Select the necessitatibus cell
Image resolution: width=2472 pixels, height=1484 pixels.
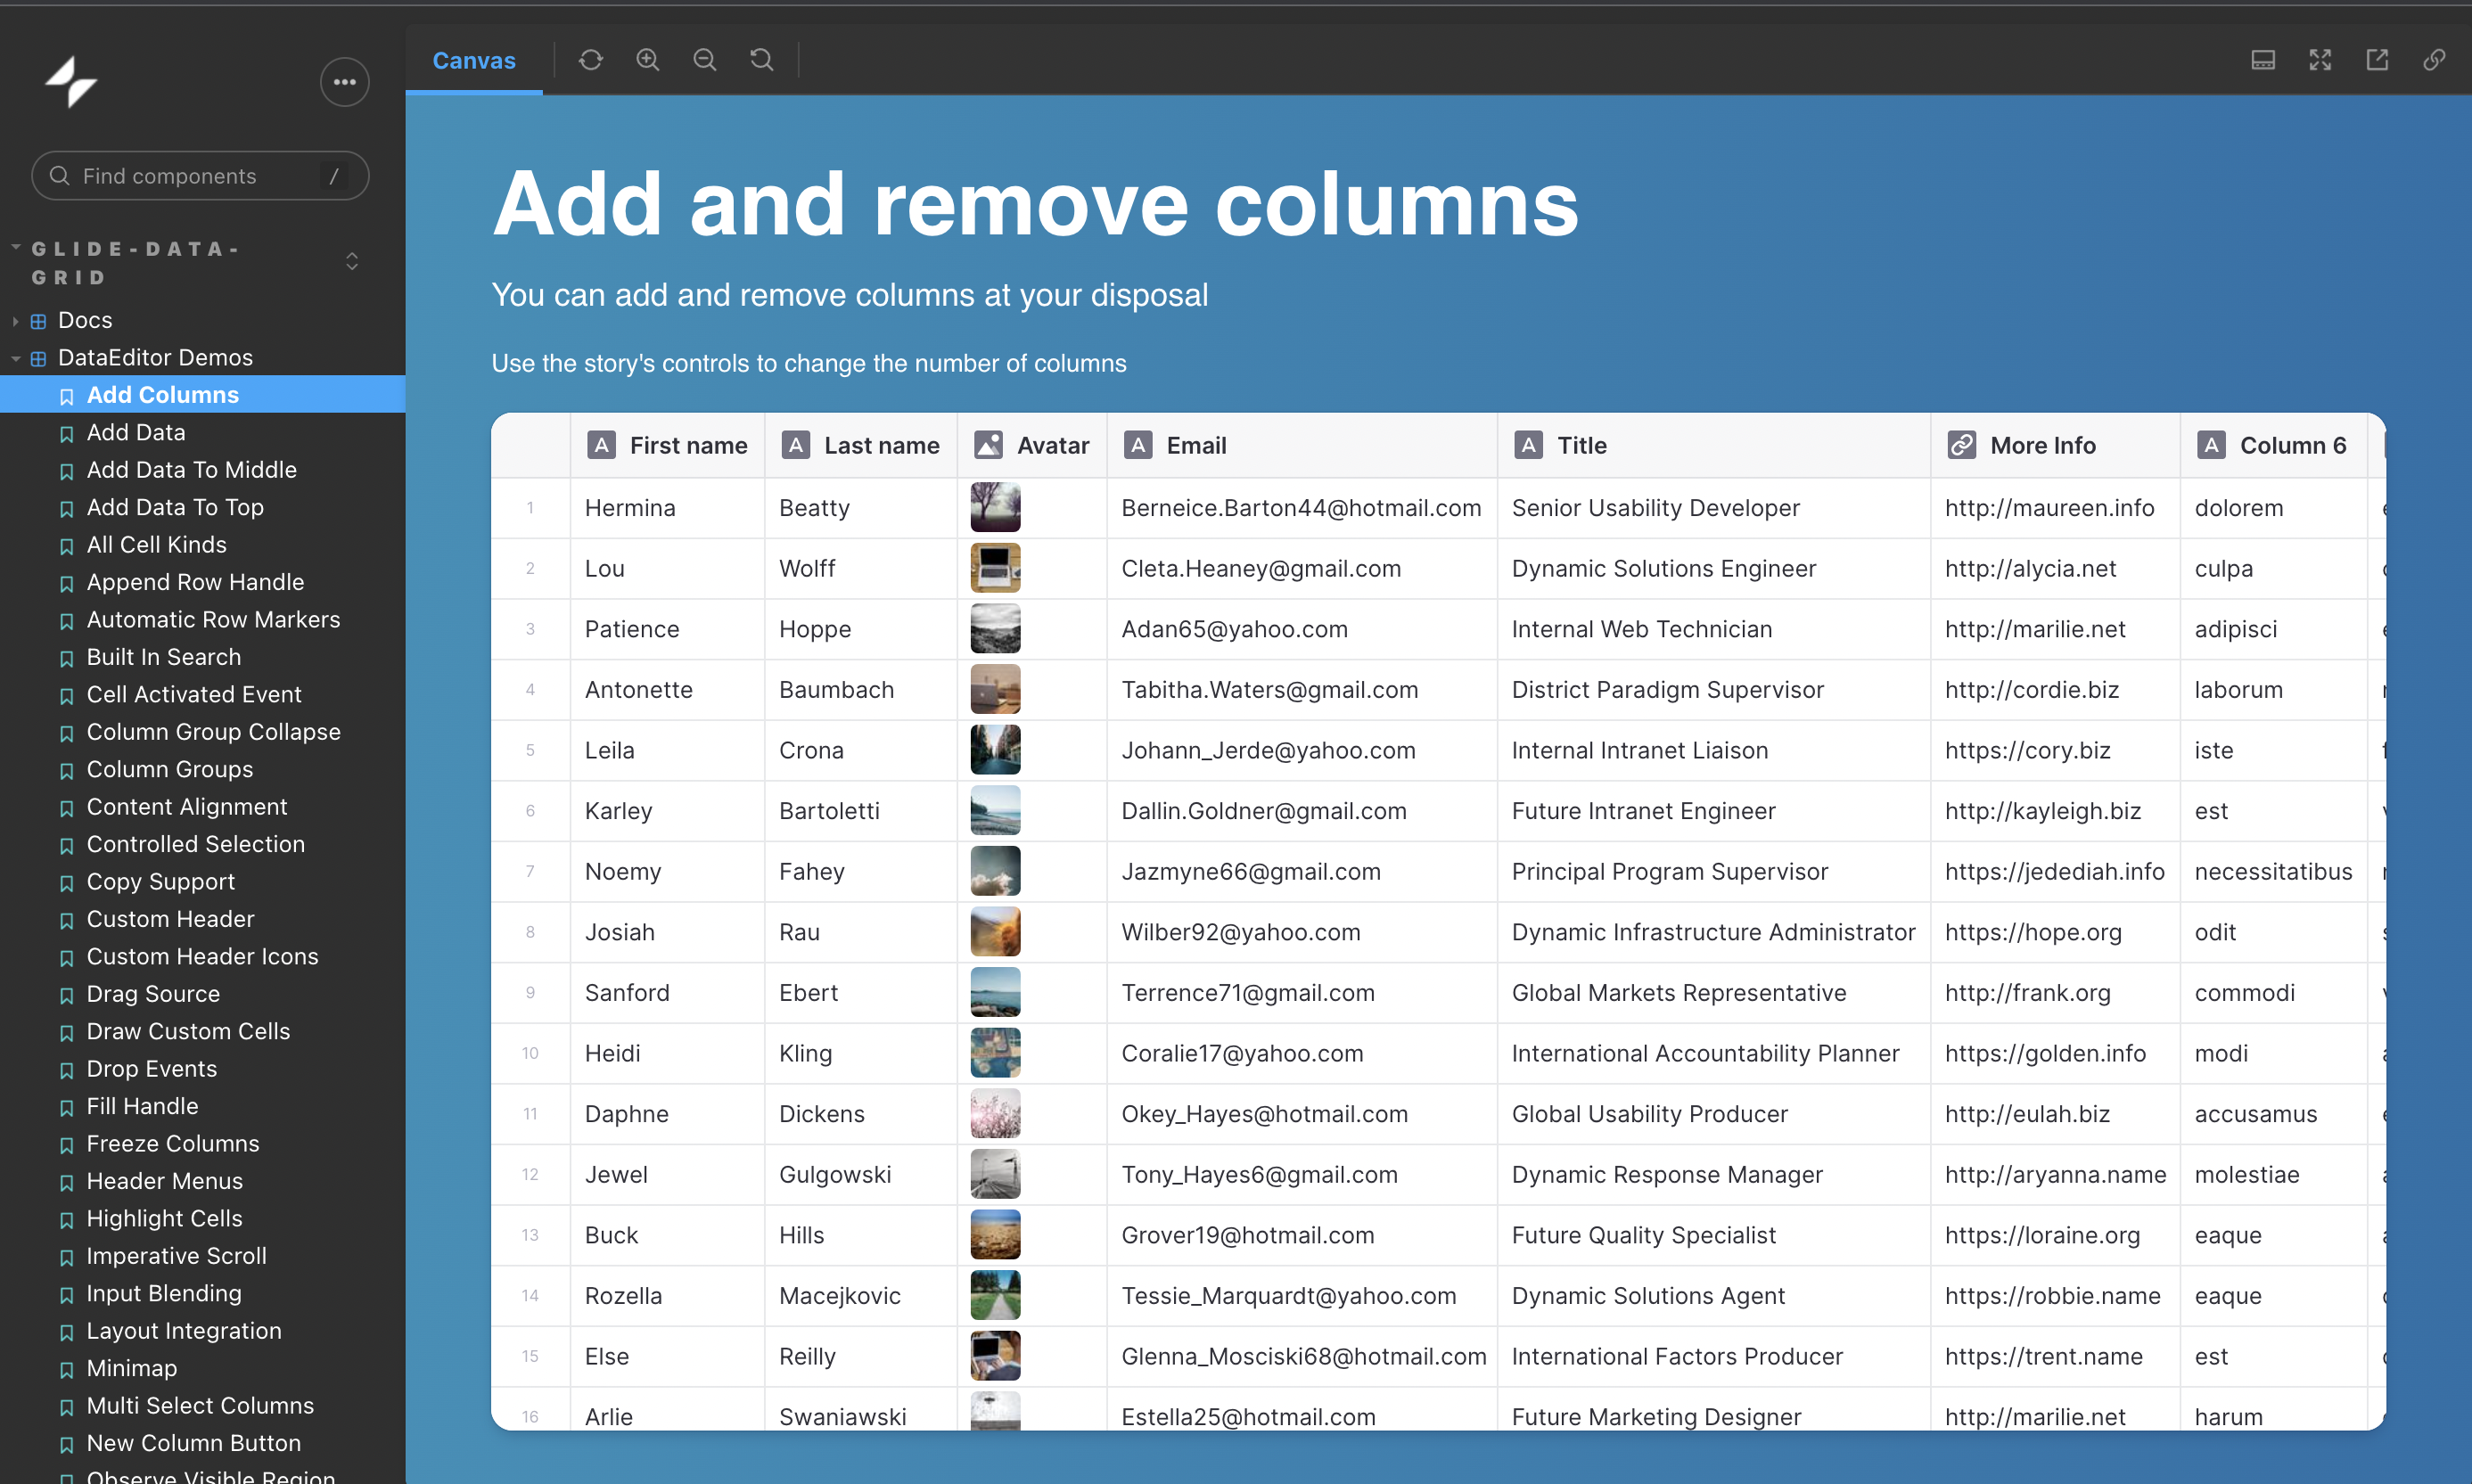tap(2274, 871)
